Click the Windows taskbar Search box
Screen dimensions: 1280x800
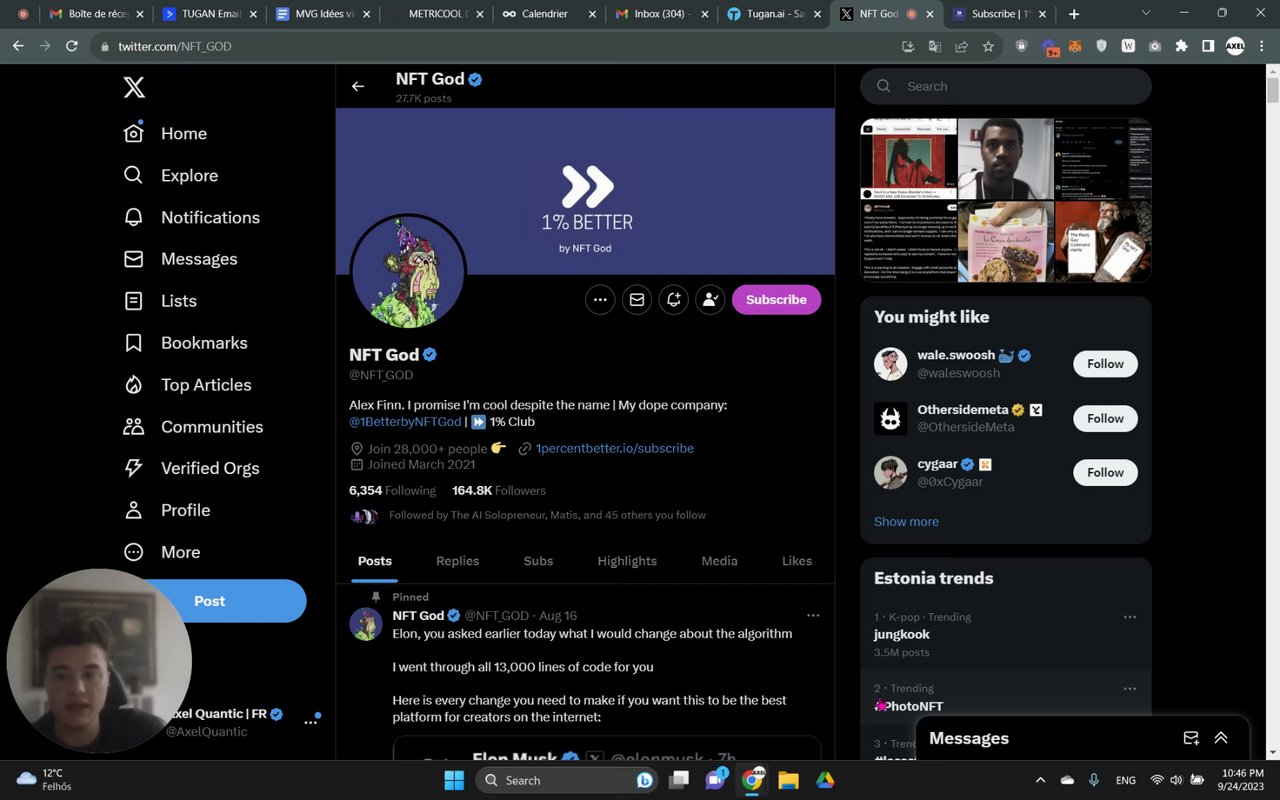coord(568,780)
